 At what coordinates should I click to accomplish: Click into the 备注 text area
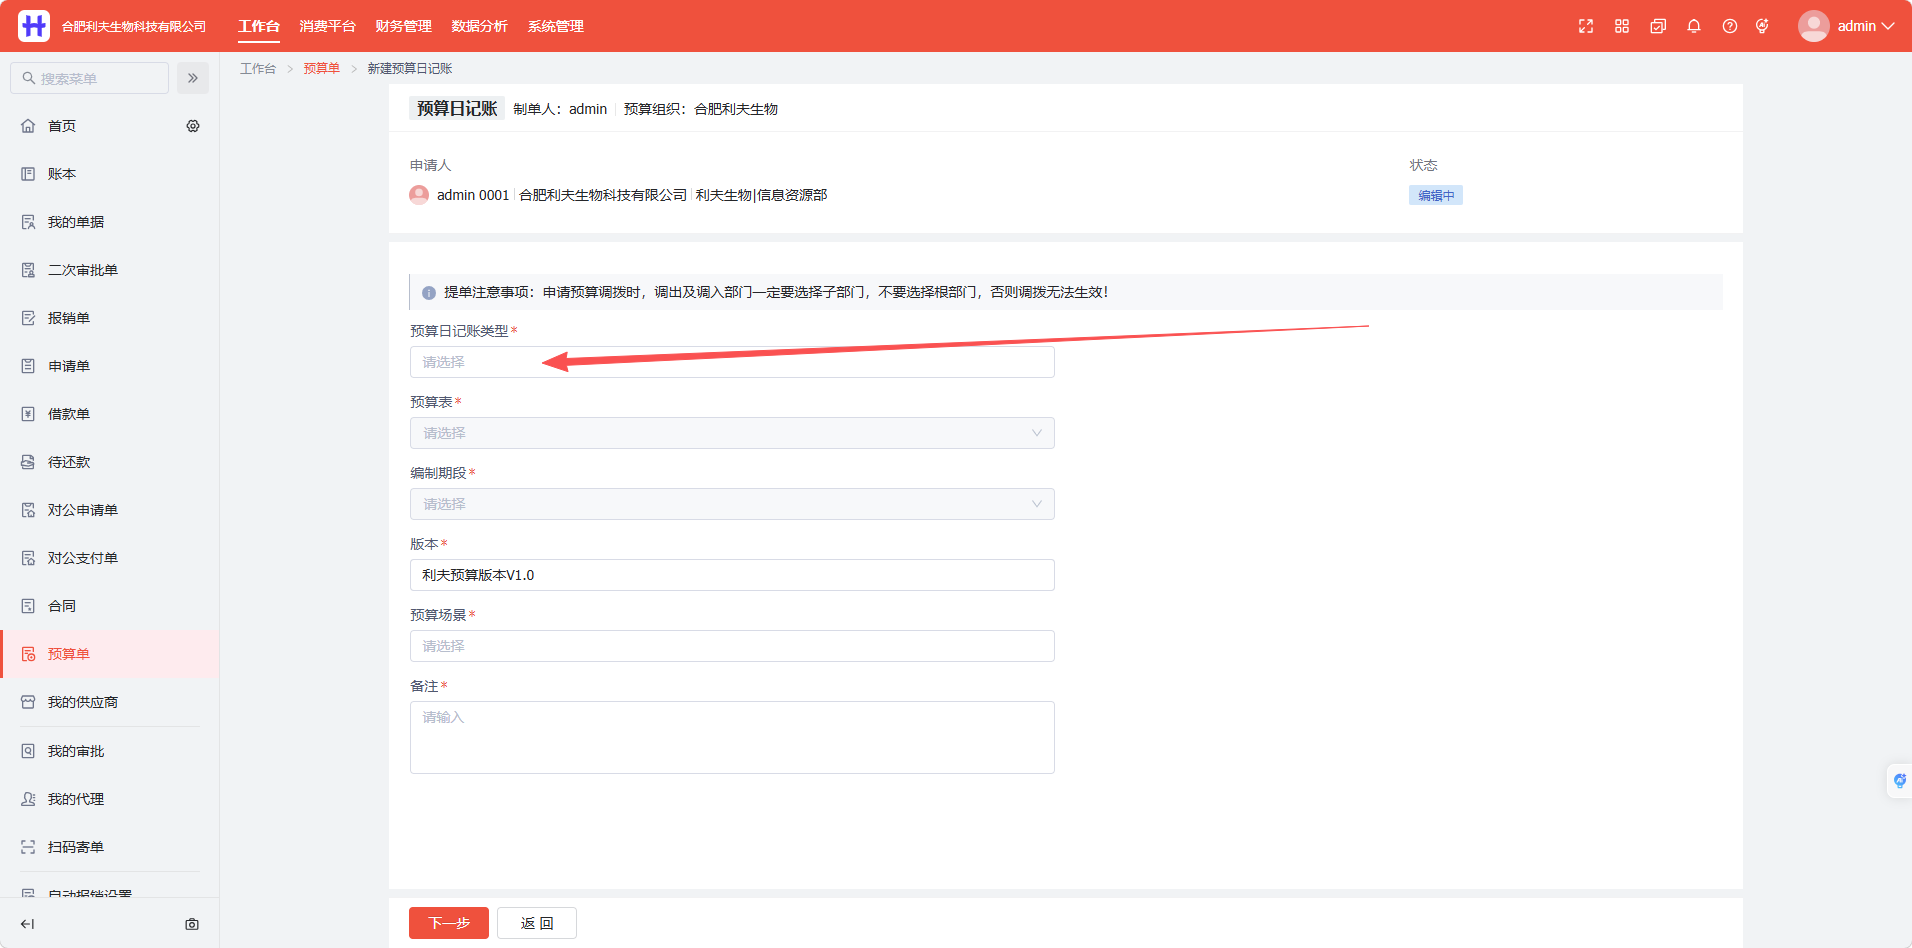pyautogui.click(x=732, y=737)
